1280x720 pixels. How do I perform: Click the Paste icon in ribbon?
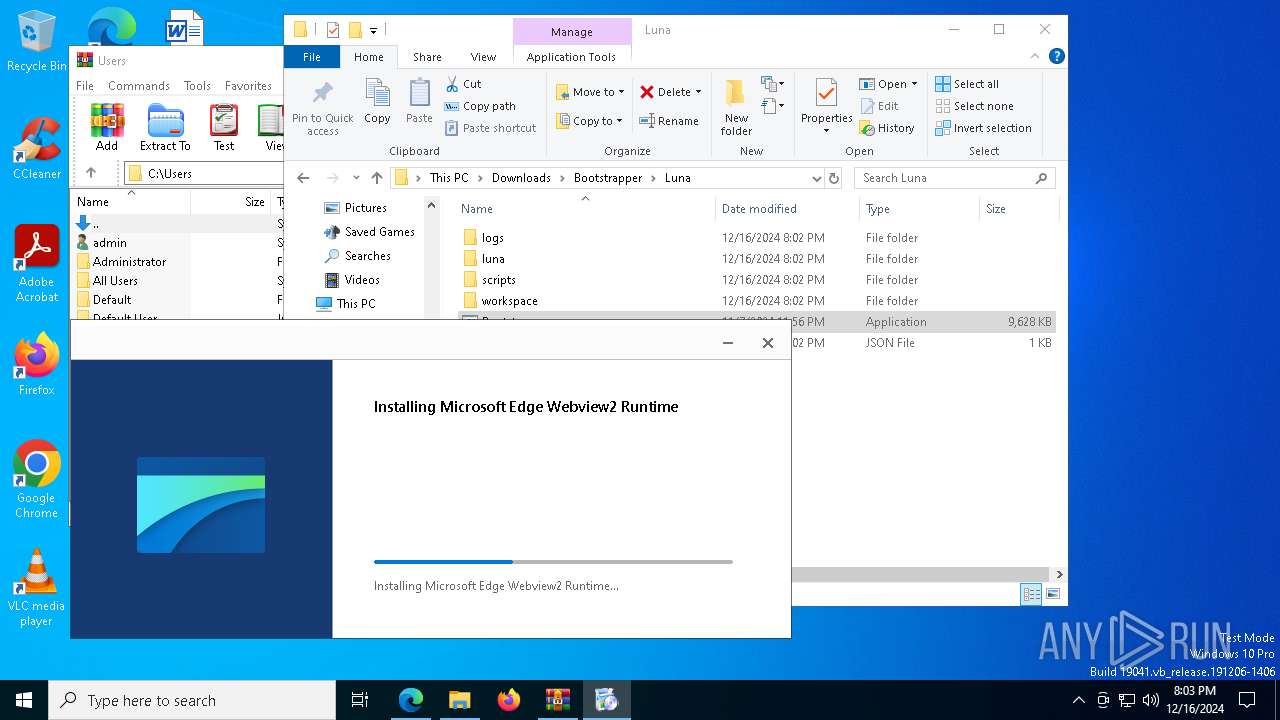click(x=419, y=102)
